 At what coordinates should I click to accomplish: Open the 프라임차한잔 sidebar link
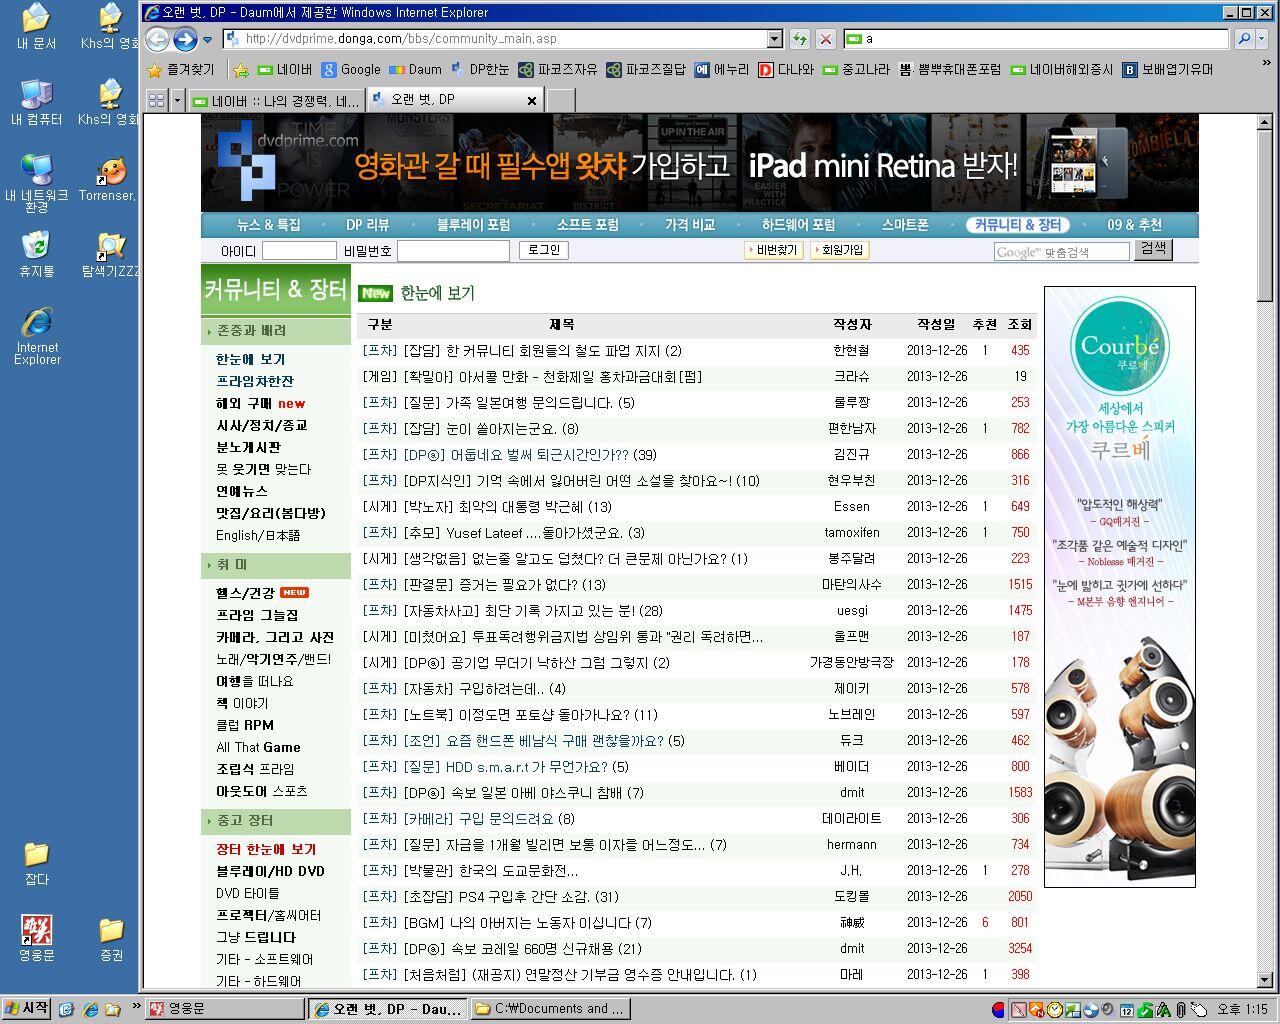point(255,381)
